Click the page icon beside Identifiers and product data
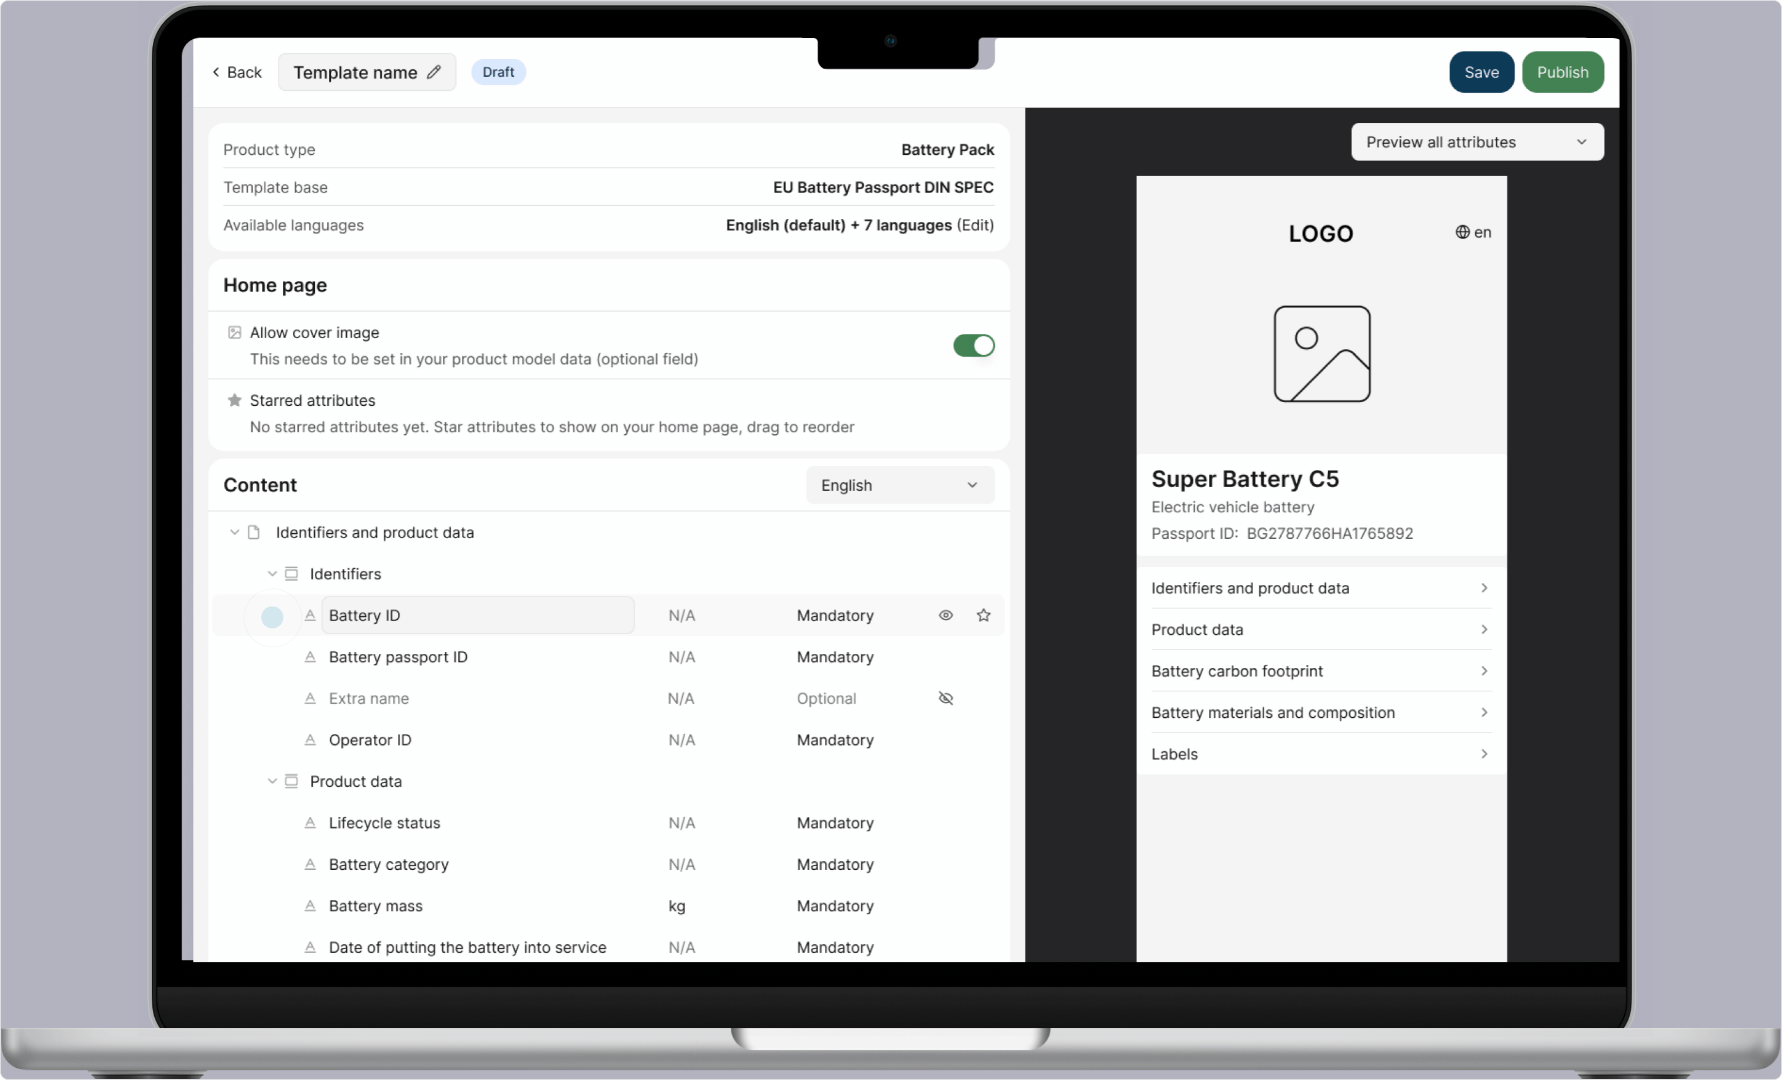The height and width of the screenshot is (1080, 1782). click(254, 532)
